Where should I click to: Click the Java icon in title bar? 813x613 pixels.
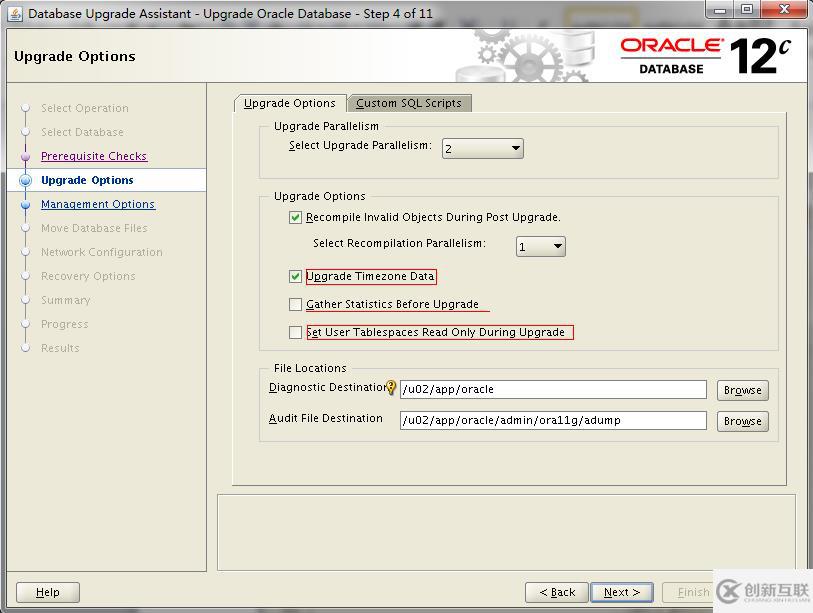click(x=15, y=13)
